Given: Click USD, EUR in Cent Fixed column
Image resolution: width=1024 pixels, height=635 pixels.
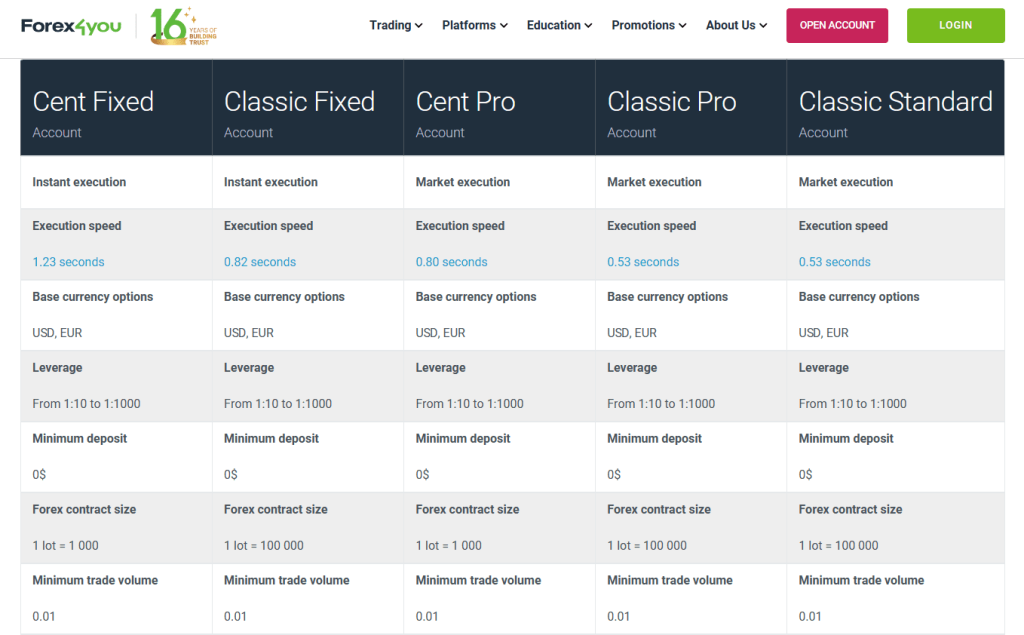Looking at the screenshot, I should [57, 333].
